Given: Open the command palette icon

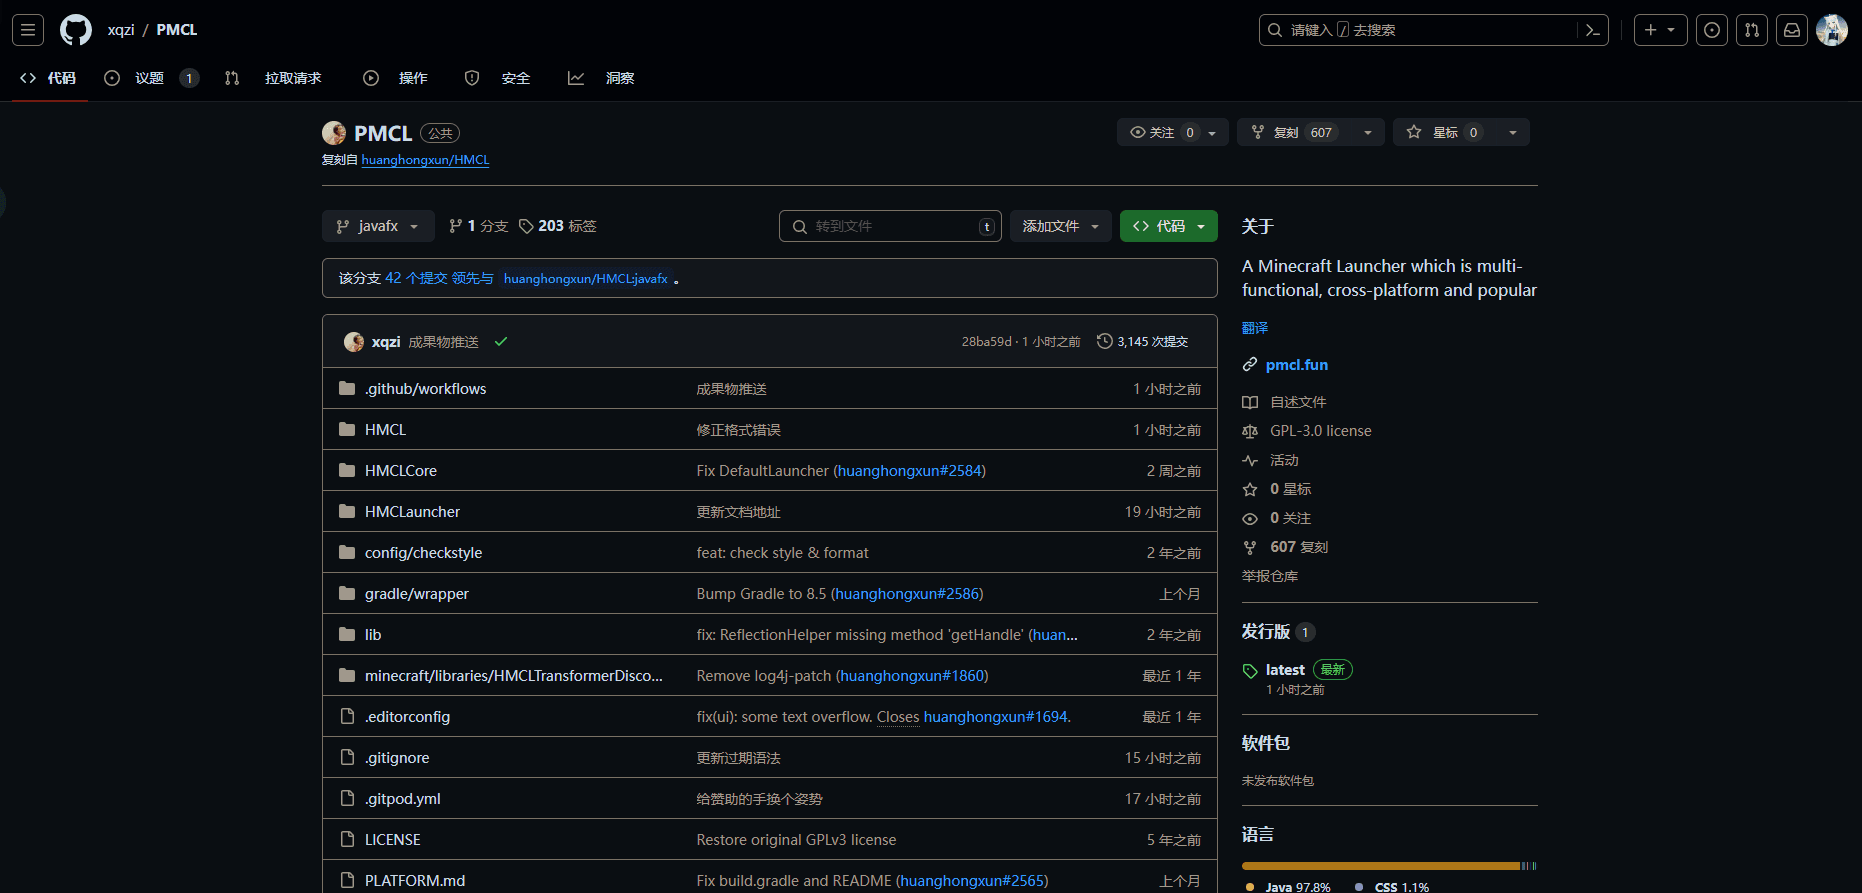Looking at the screenshot, I should tap(1593, 30).
